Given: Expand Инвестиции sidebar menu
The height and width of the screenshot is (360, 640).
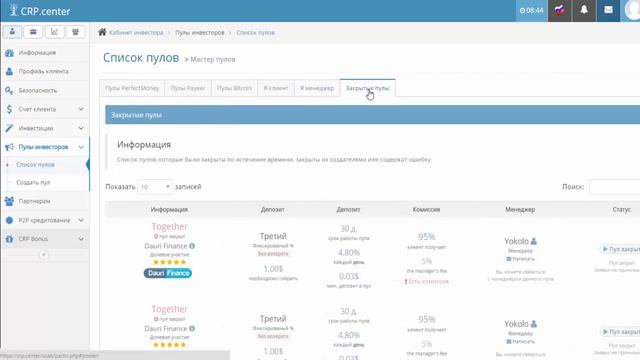Looking at the screenshot, I should pos(45,128).
